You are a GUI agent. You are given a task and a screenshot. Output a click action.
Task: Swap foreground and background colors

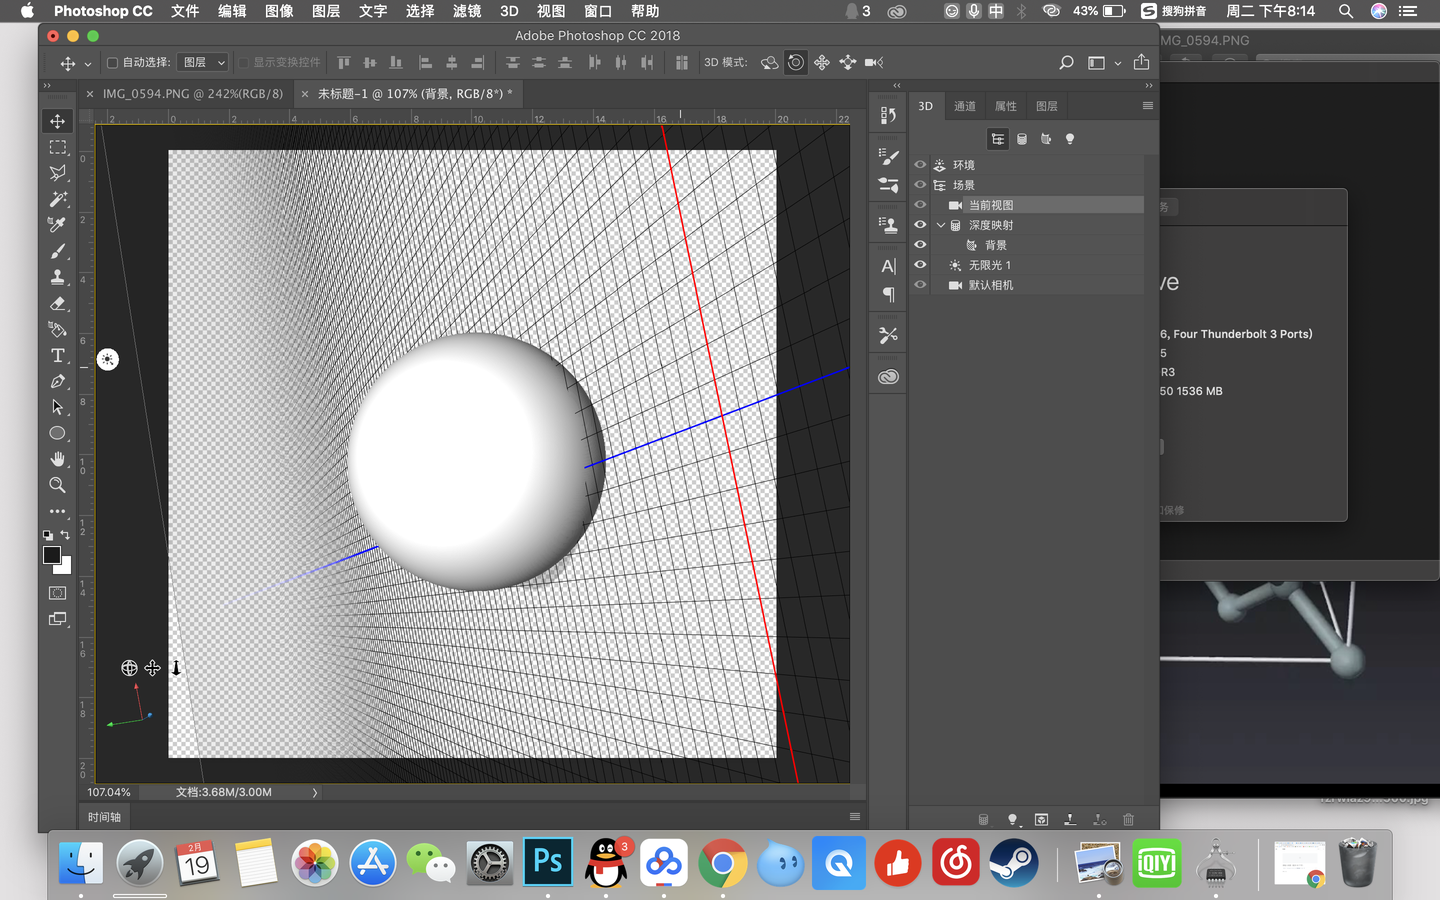pyautogui.click(x=65, y=535)
